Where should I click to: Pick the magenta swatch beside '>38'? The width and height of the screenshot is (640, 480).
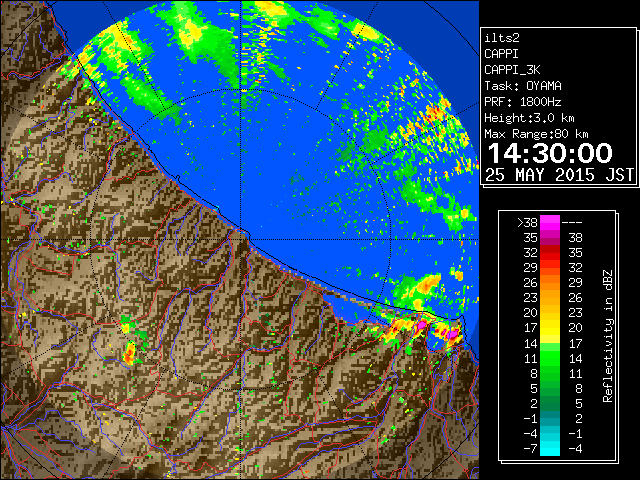click(x=550, y=223)
